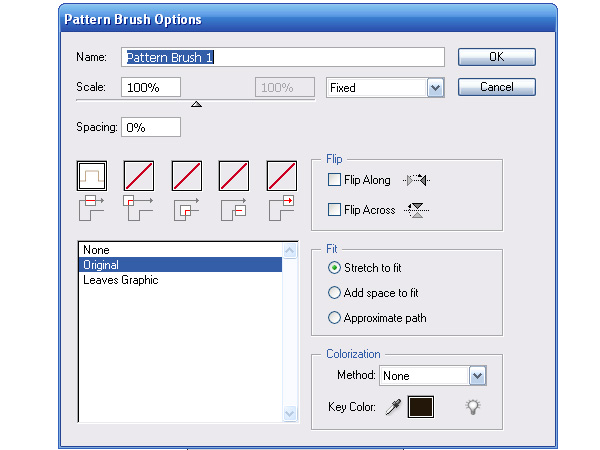Dismiss dialog with Cancel button
This screenshot has width=600, height=450.
point(497,87)
